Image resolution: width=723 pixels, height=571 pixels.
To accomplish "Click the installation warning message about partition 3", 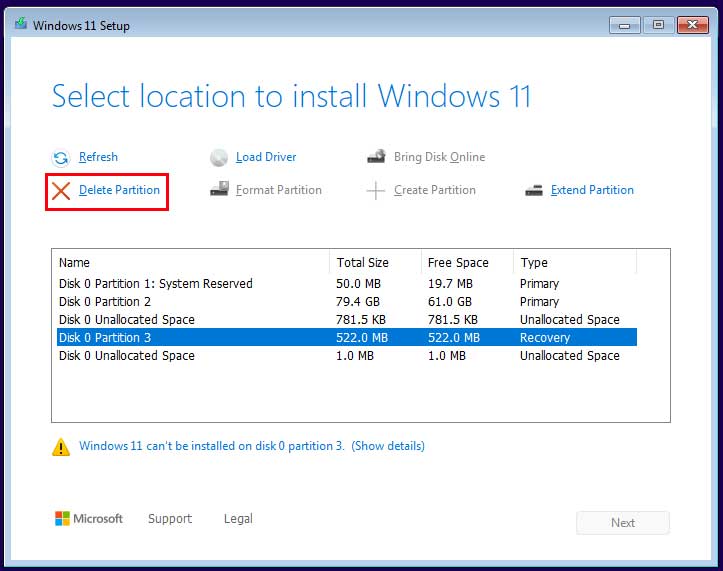I will tap(212, 446).
